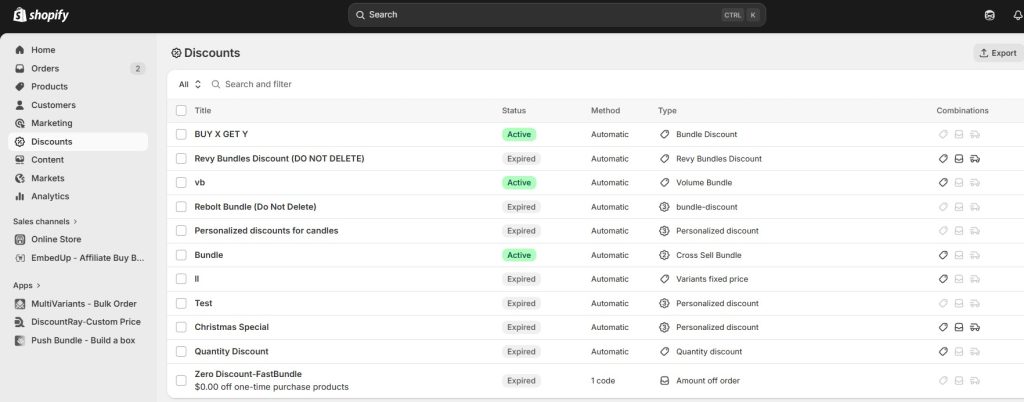
Task: Click the Export button
Action: click(x=998, y=53)
